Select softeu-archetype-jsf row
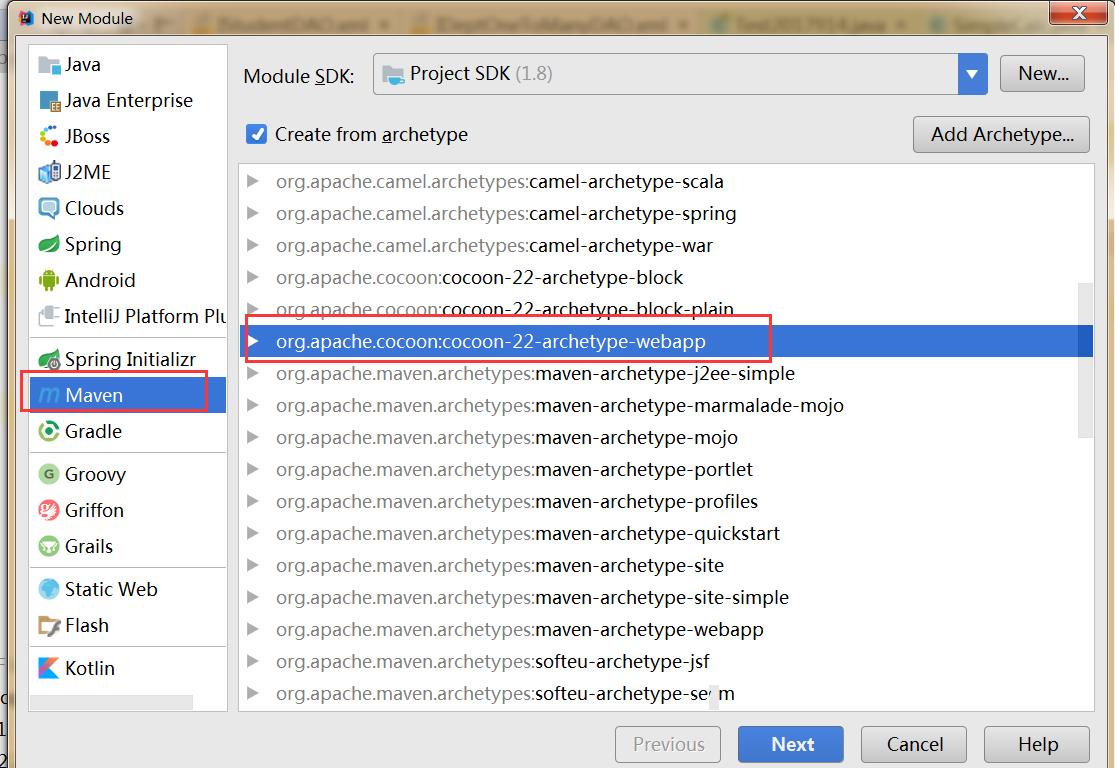This screenshot has width=1115, height=768. [x=666, y=661]
